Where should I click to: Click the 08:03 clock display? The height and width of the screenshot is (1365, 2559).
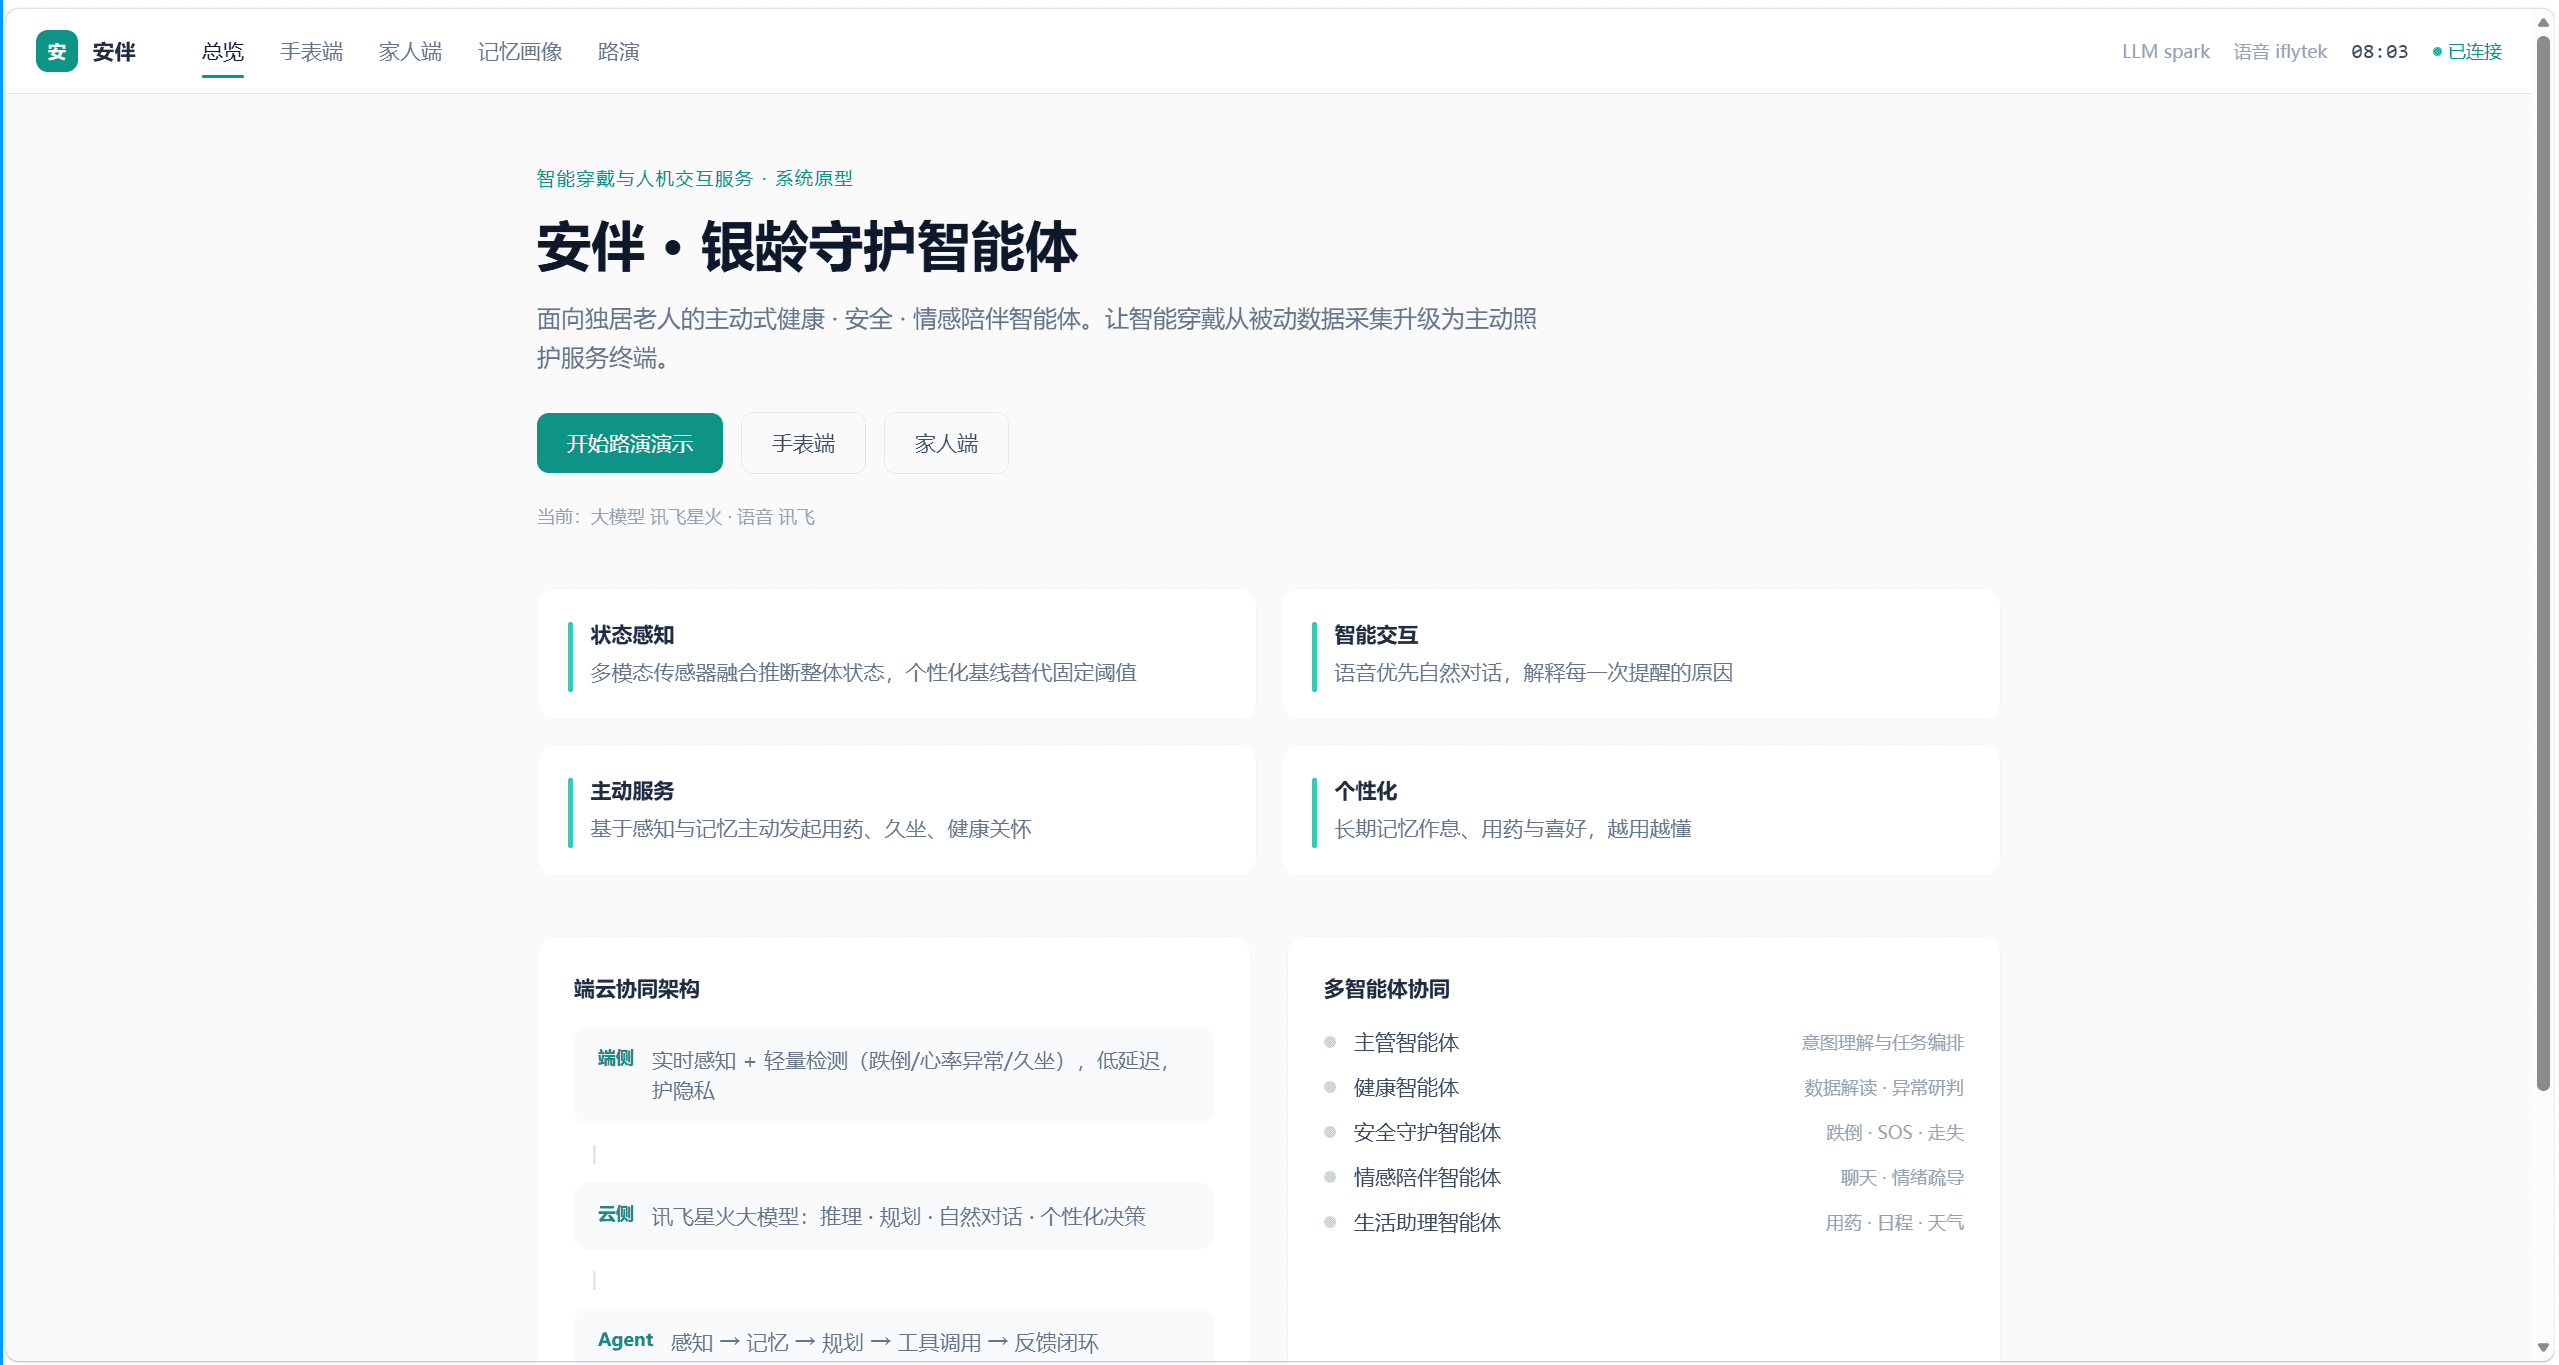2379,52
